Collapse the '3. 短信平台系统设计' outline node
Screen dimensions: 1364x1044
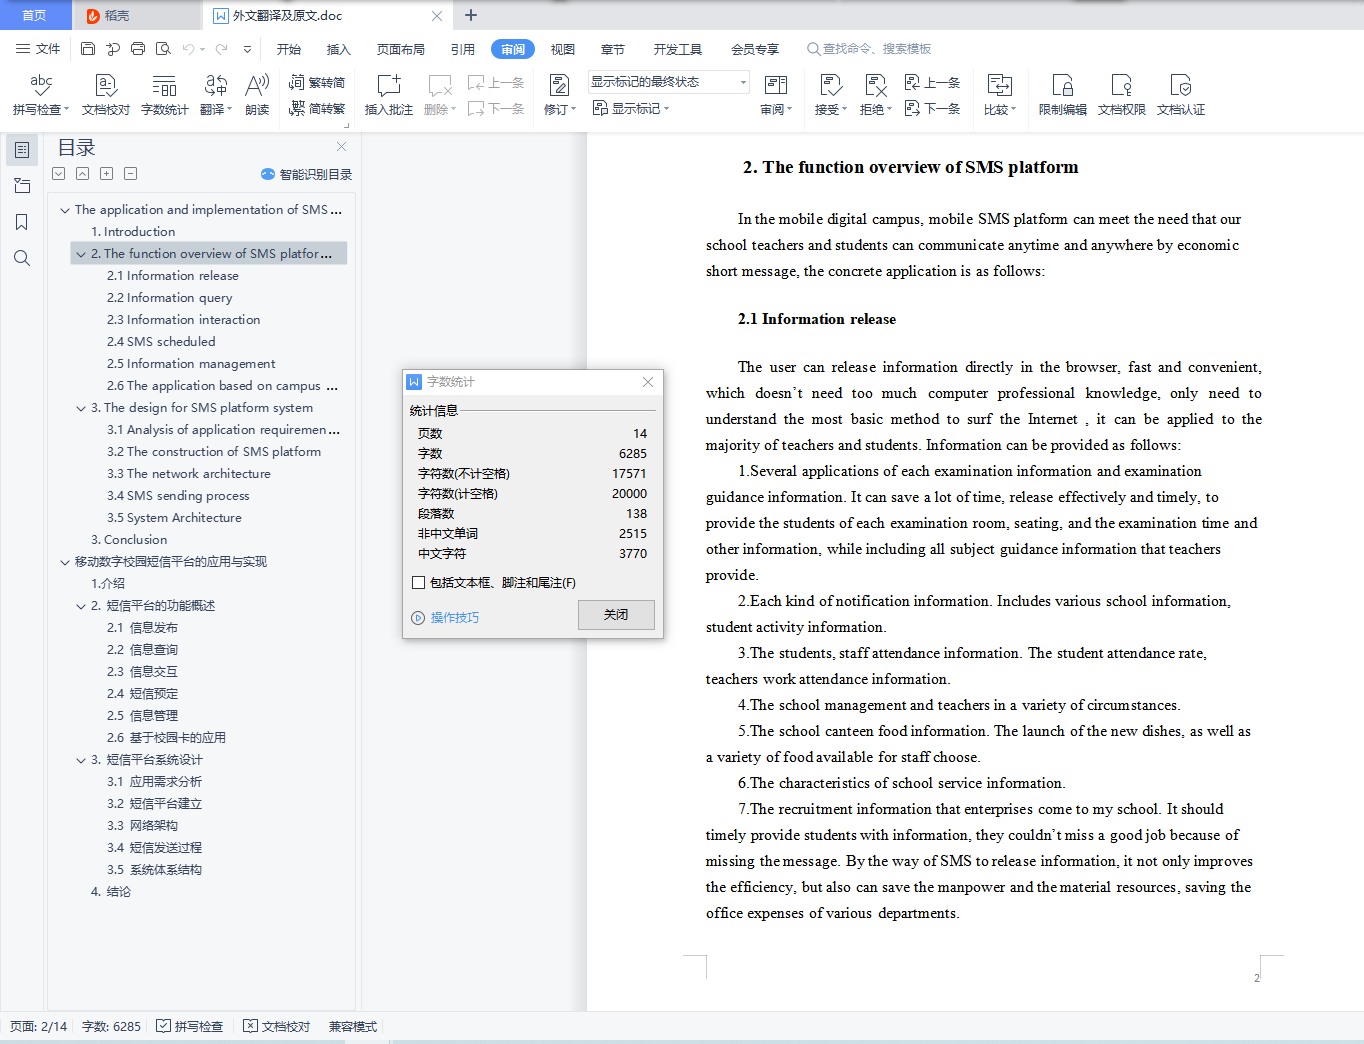click(81, 760)
